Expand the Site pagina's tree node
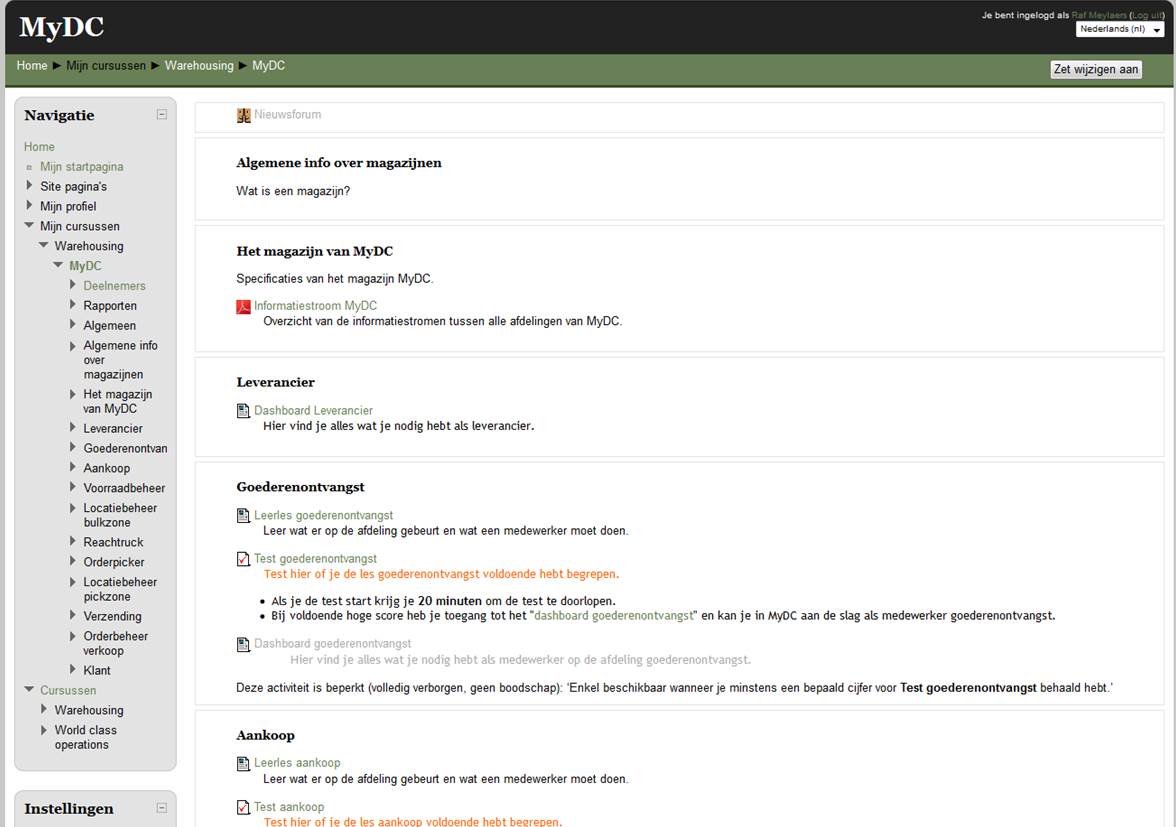This screenshot has width=1176, height=827. [29, 185]
